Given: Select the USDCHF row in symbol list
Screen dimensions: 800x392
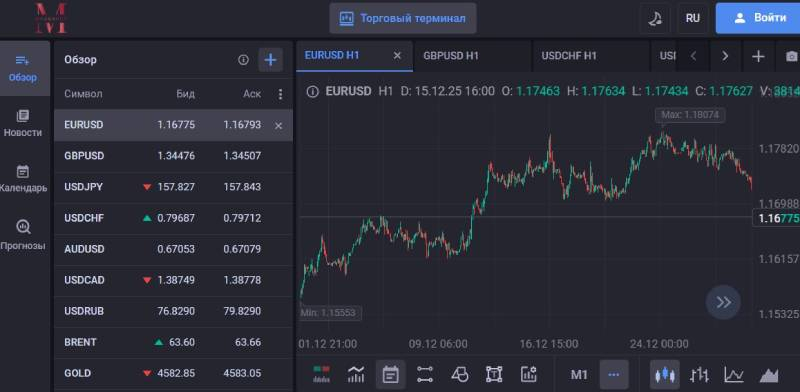Looking at the screenshot, I should pyautogui.click(x=173, y=218).
